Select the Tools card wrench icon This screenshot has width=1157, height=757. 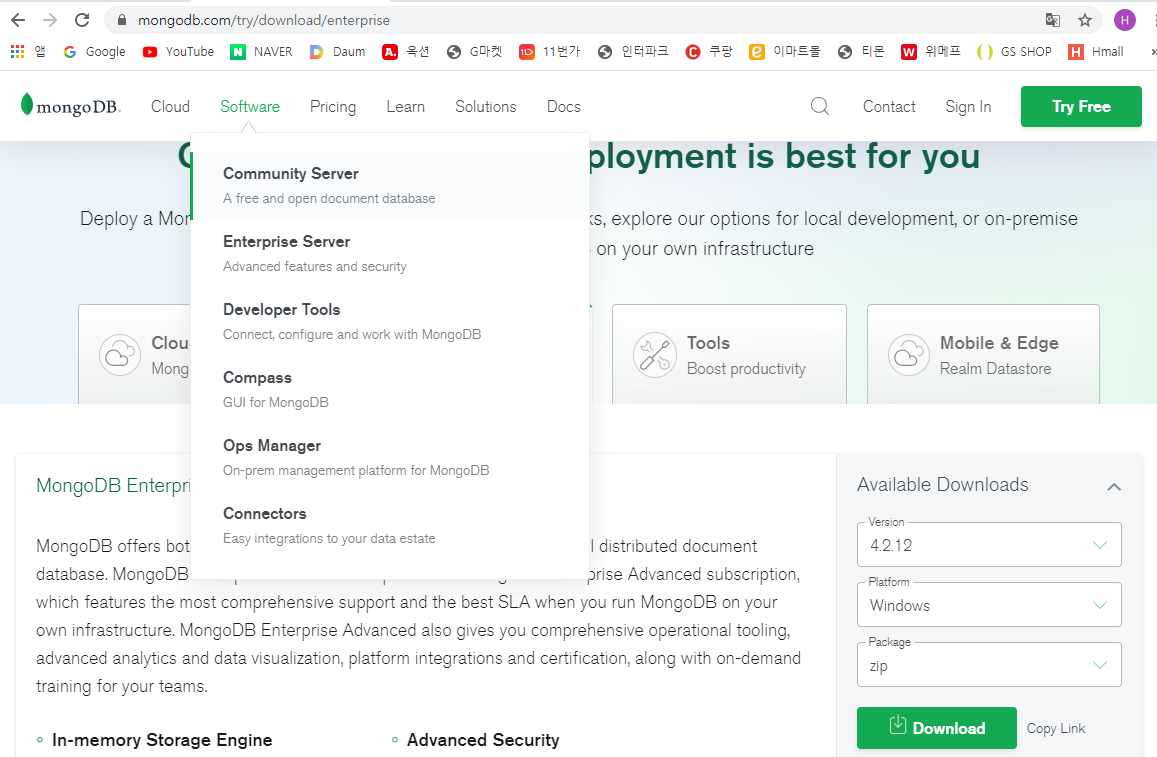coord(655,355)
